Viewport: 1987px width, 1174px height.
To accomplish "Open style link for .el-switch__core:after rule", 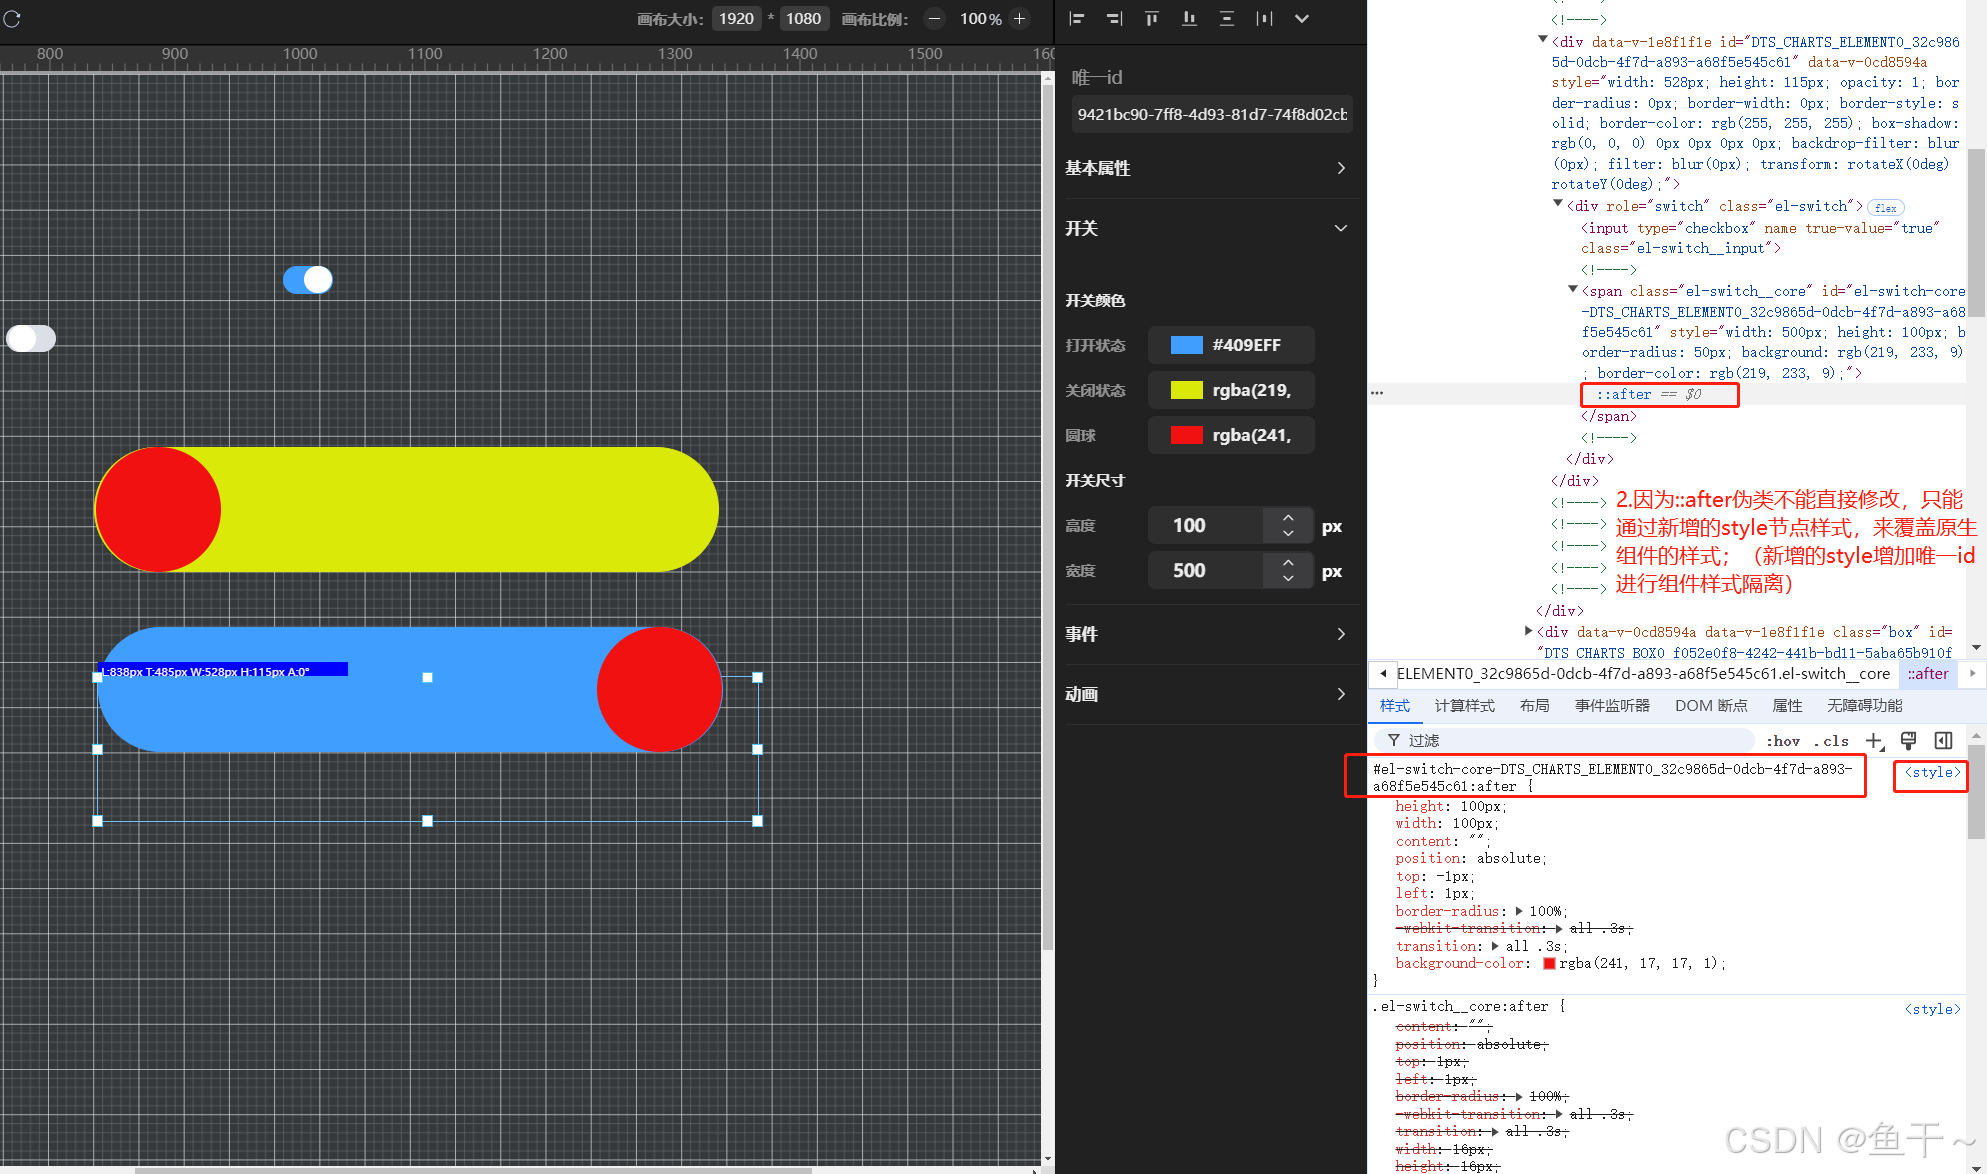I will (x=1932, y=1009).
